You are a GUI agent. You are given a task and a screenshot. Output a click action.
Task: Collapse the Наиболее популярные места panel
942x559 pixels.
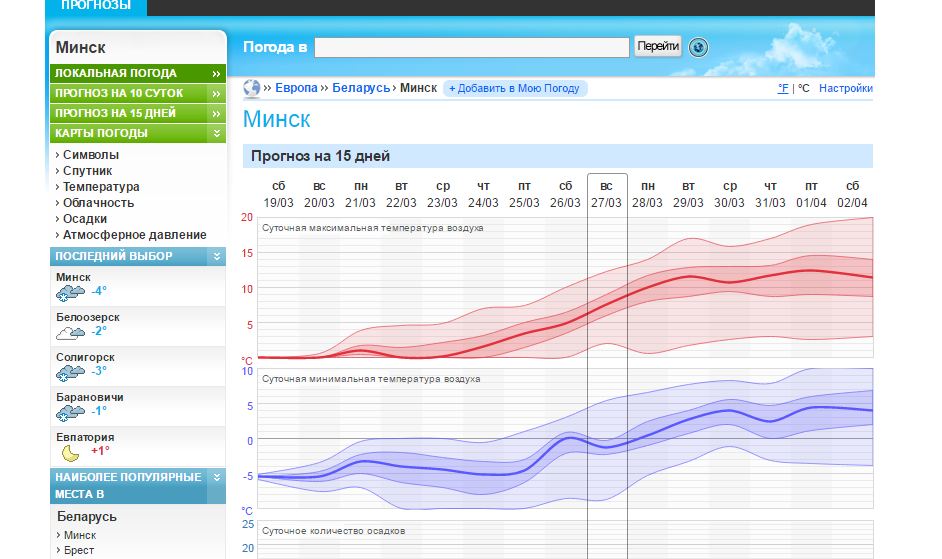pyautogui.click(x=217, y=478)
